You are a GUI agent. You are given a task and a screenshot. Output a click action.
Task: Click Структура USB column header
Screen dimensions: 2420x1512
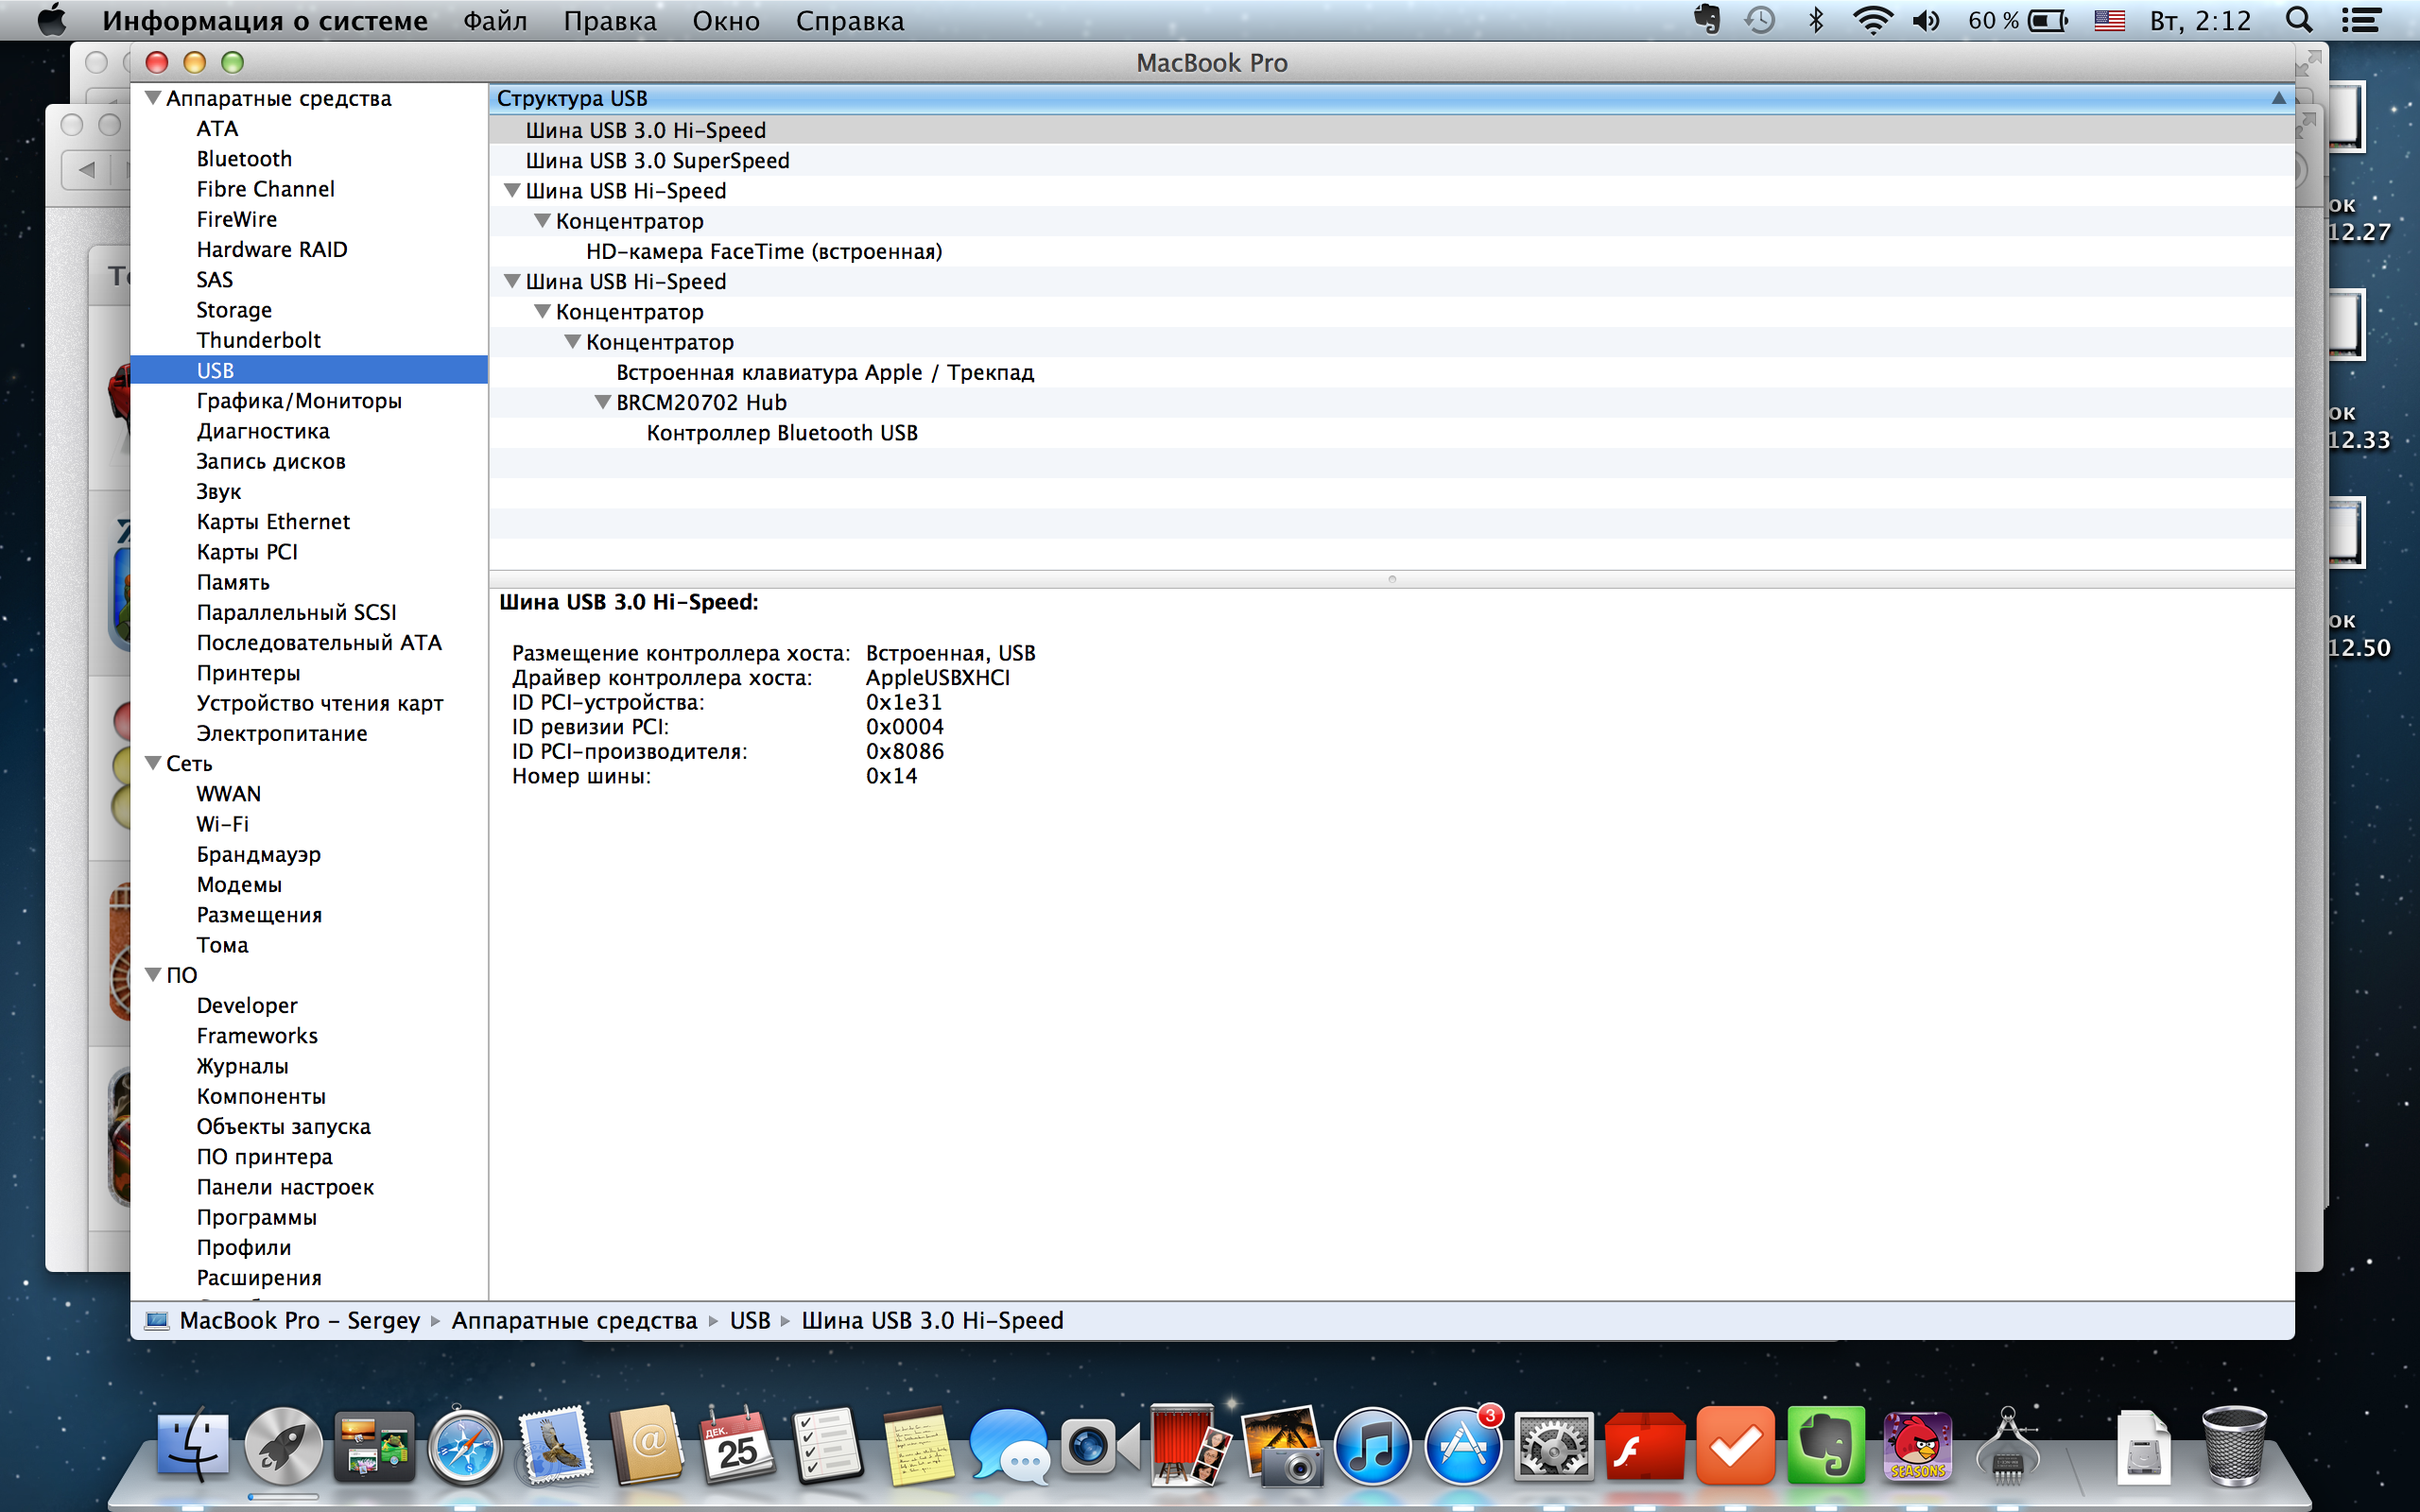tap(1391, 98)
